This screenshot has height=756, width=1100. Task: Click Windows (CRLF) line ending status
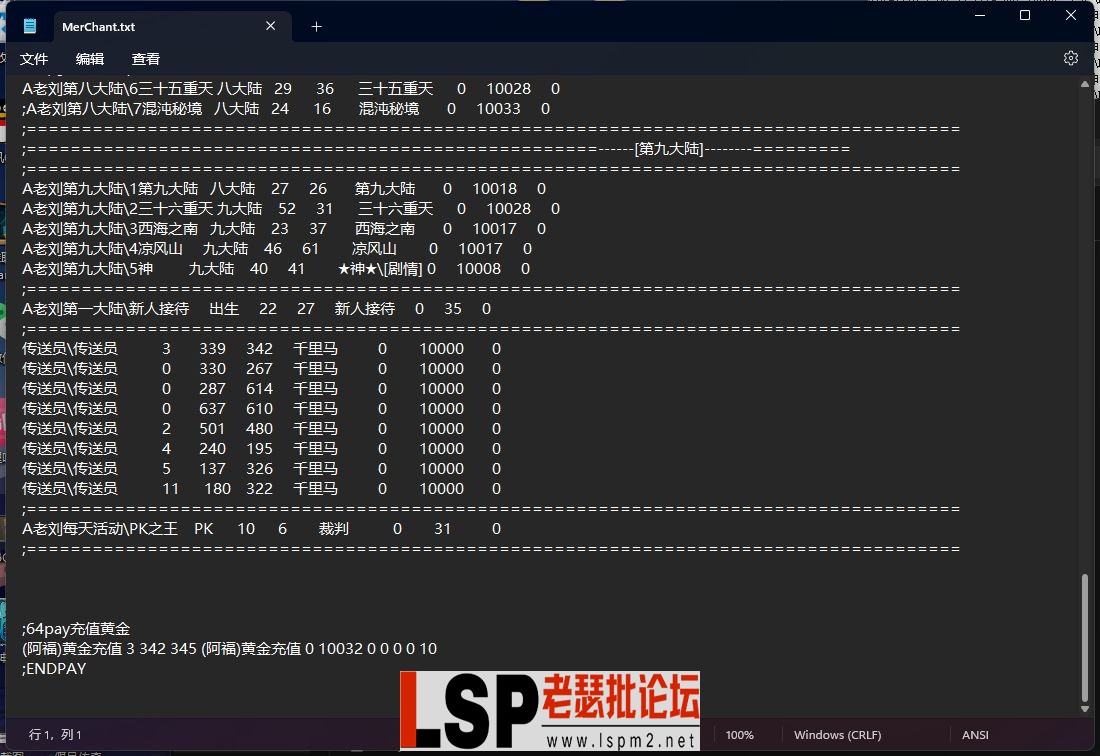pos(838,735)
